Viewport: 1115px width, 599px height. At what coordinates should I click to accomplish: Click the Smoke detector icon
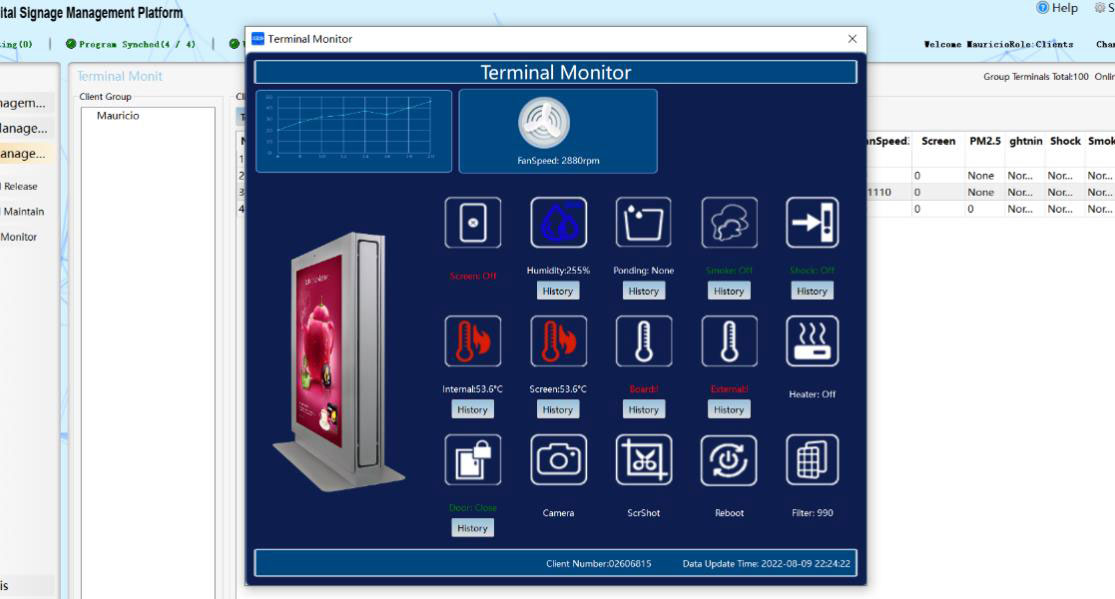pyautogui.click(x=729, y=223)
